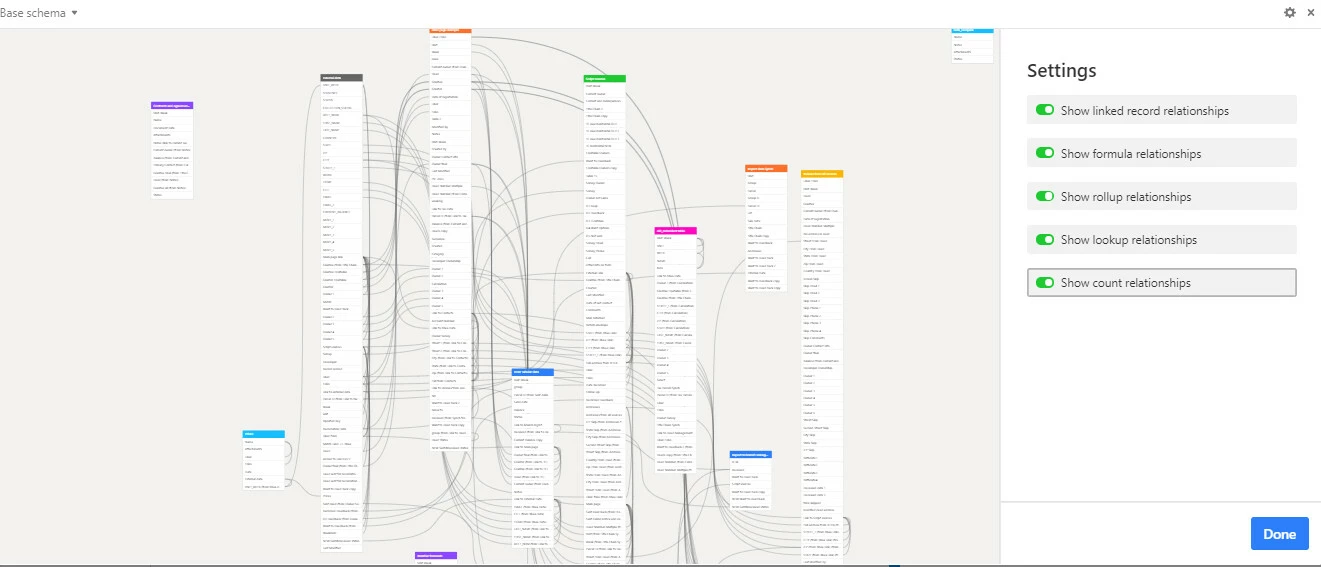Screen dimensions: 1321x567
Task: Select the green table header
Action: coord(604,78)
